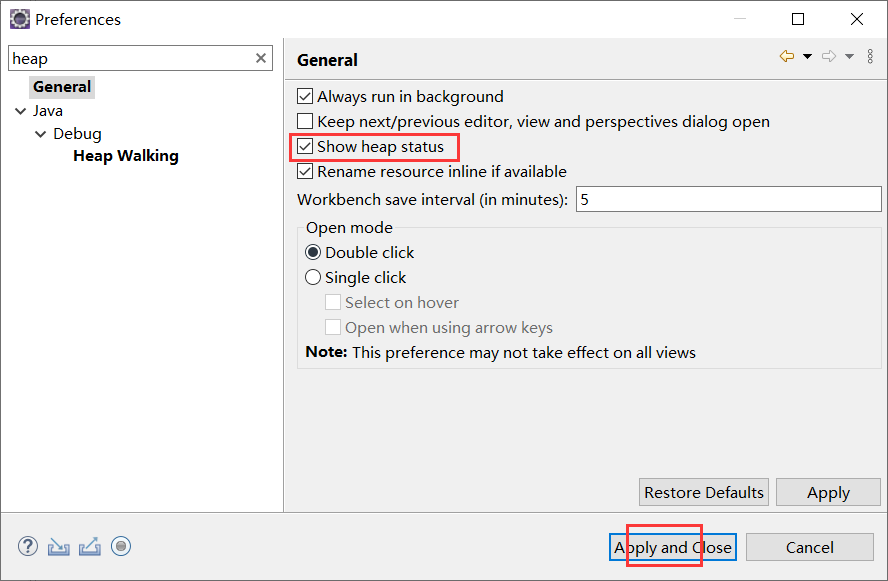Click the Eclipse Preferences window icon
888x581 pixels.
[19, 19]
